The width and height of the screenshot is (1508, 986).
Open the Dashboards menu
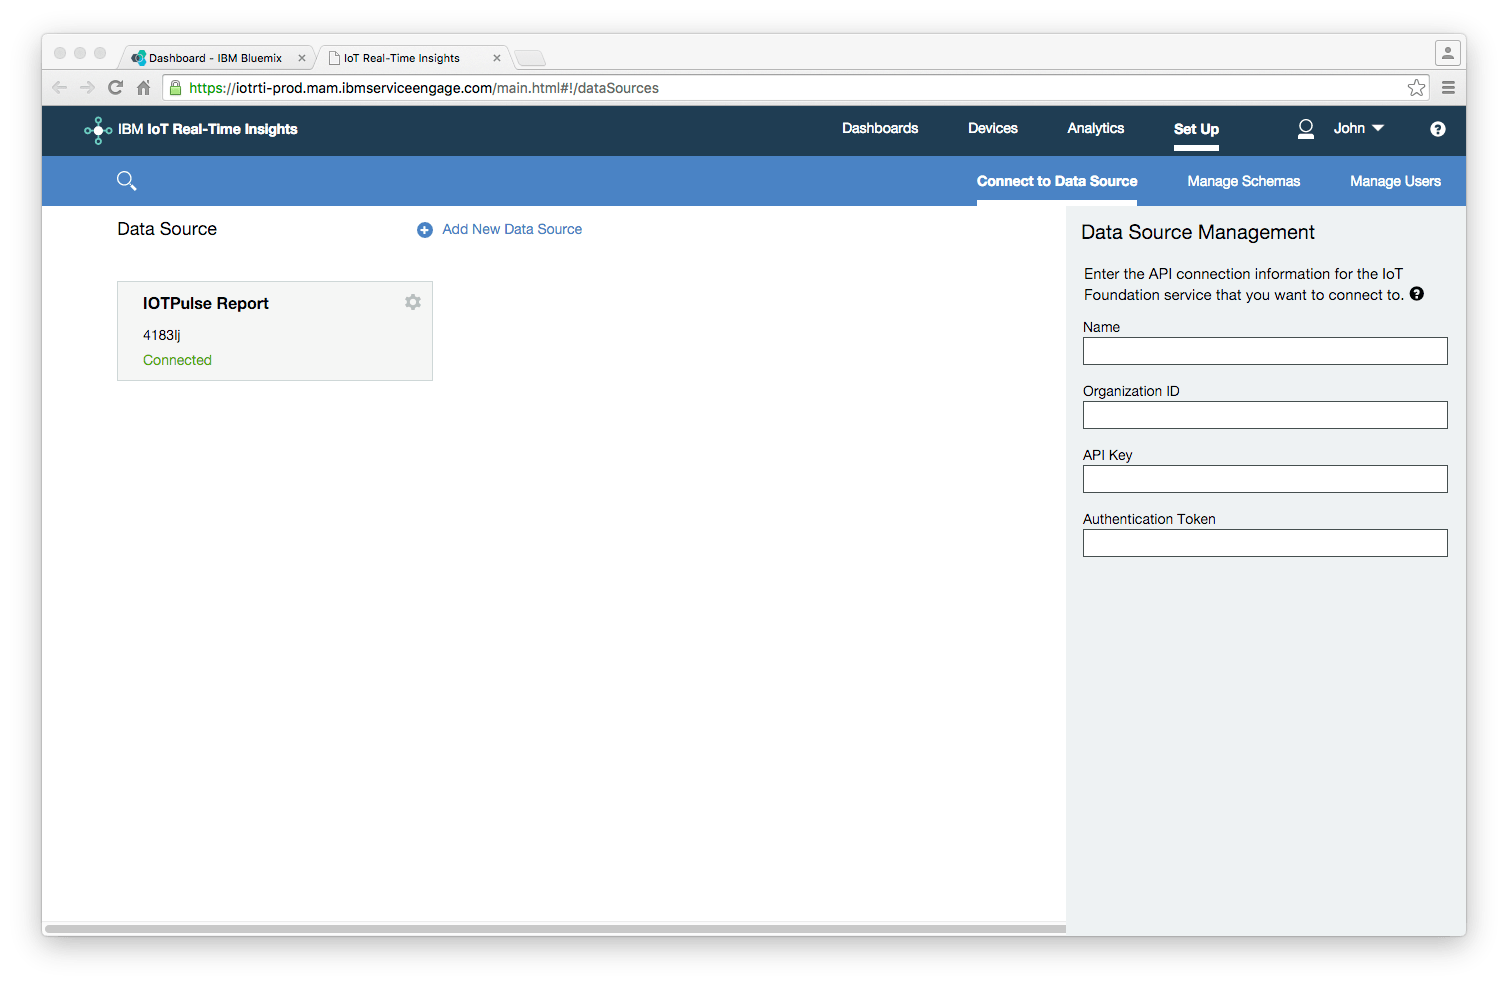pos(880,129)
